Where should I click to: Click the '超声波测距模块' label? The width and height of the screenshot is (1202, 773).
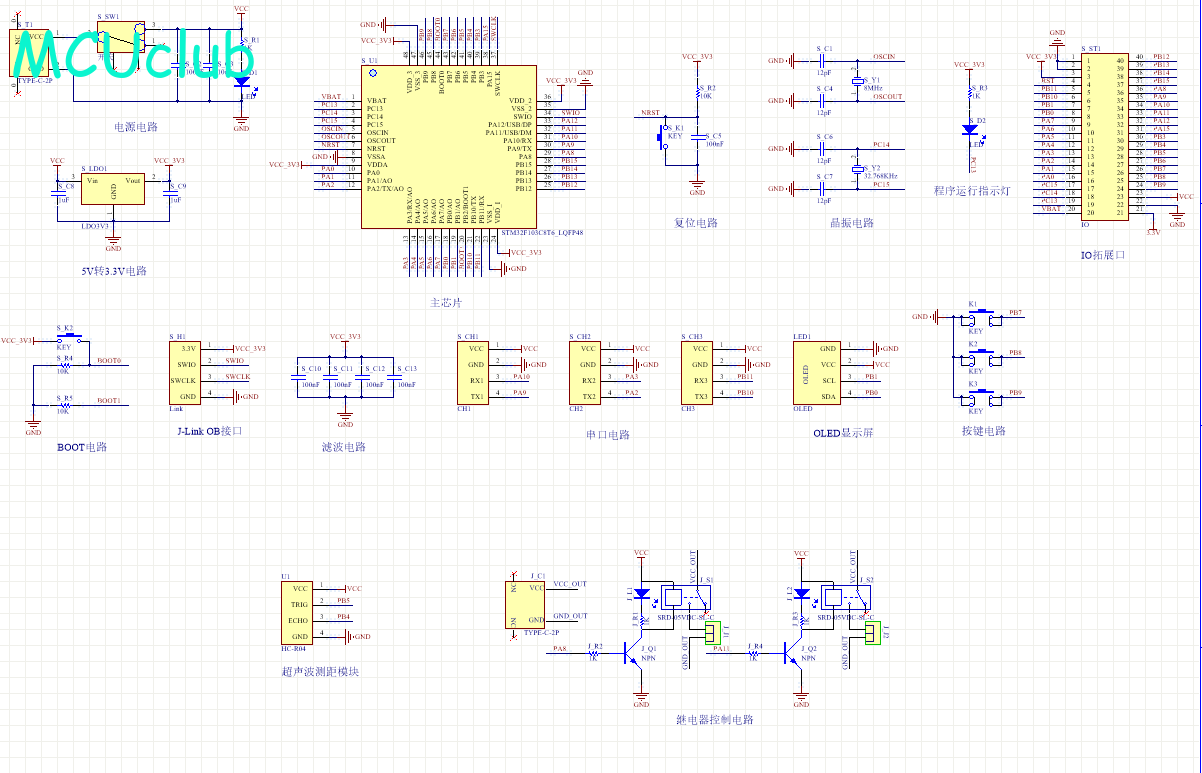click(320, 671)
